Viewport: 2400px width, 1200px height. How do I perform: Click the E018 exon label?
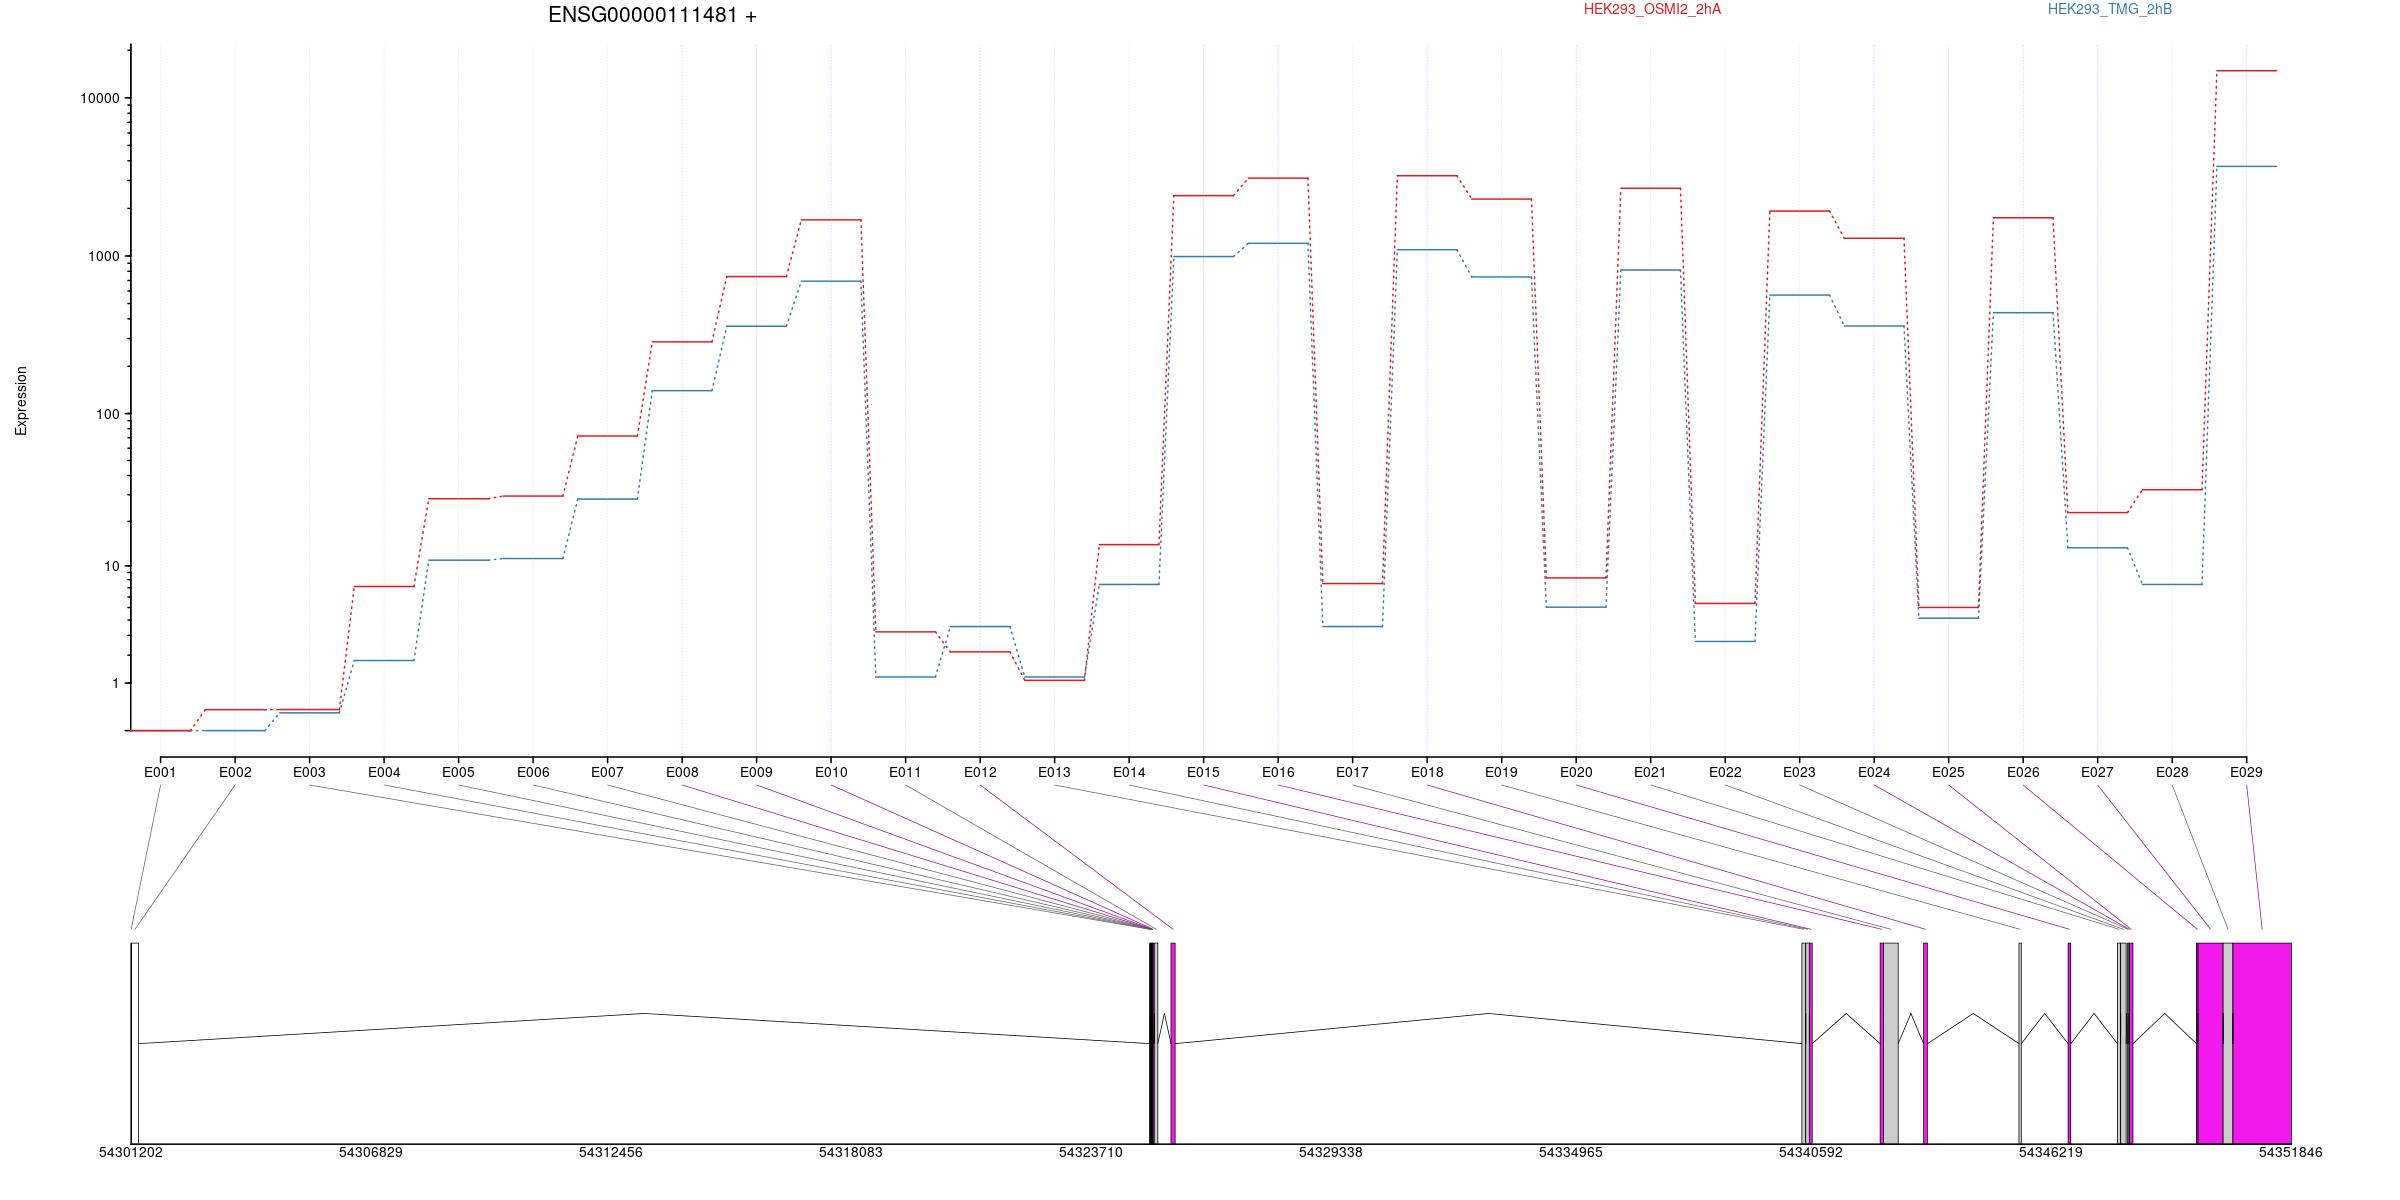pyautogui.click(x=1427, y=772)
